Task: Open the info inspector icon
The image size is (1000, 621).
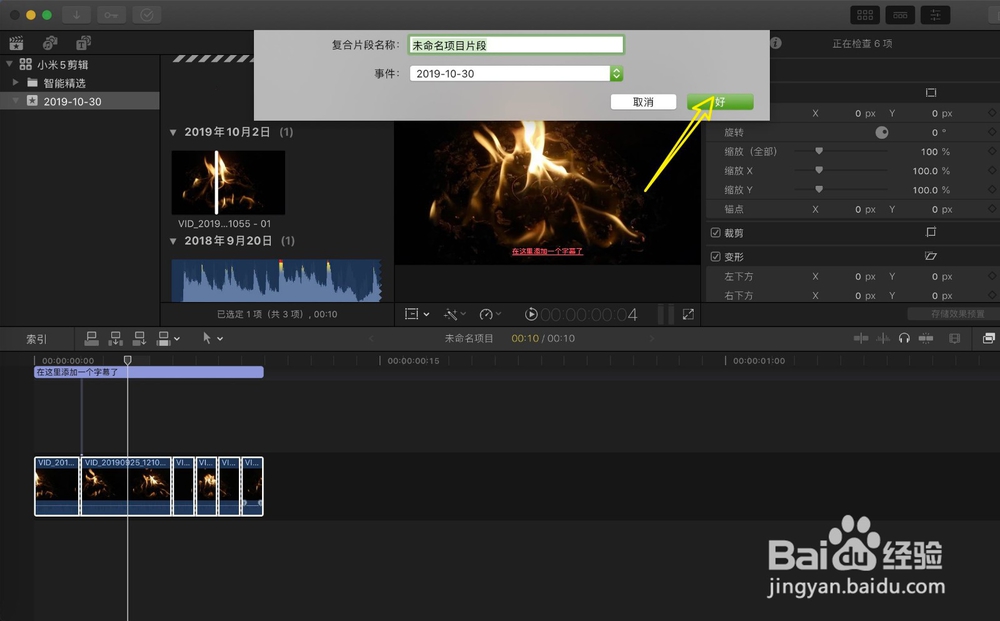Action: 776,43
